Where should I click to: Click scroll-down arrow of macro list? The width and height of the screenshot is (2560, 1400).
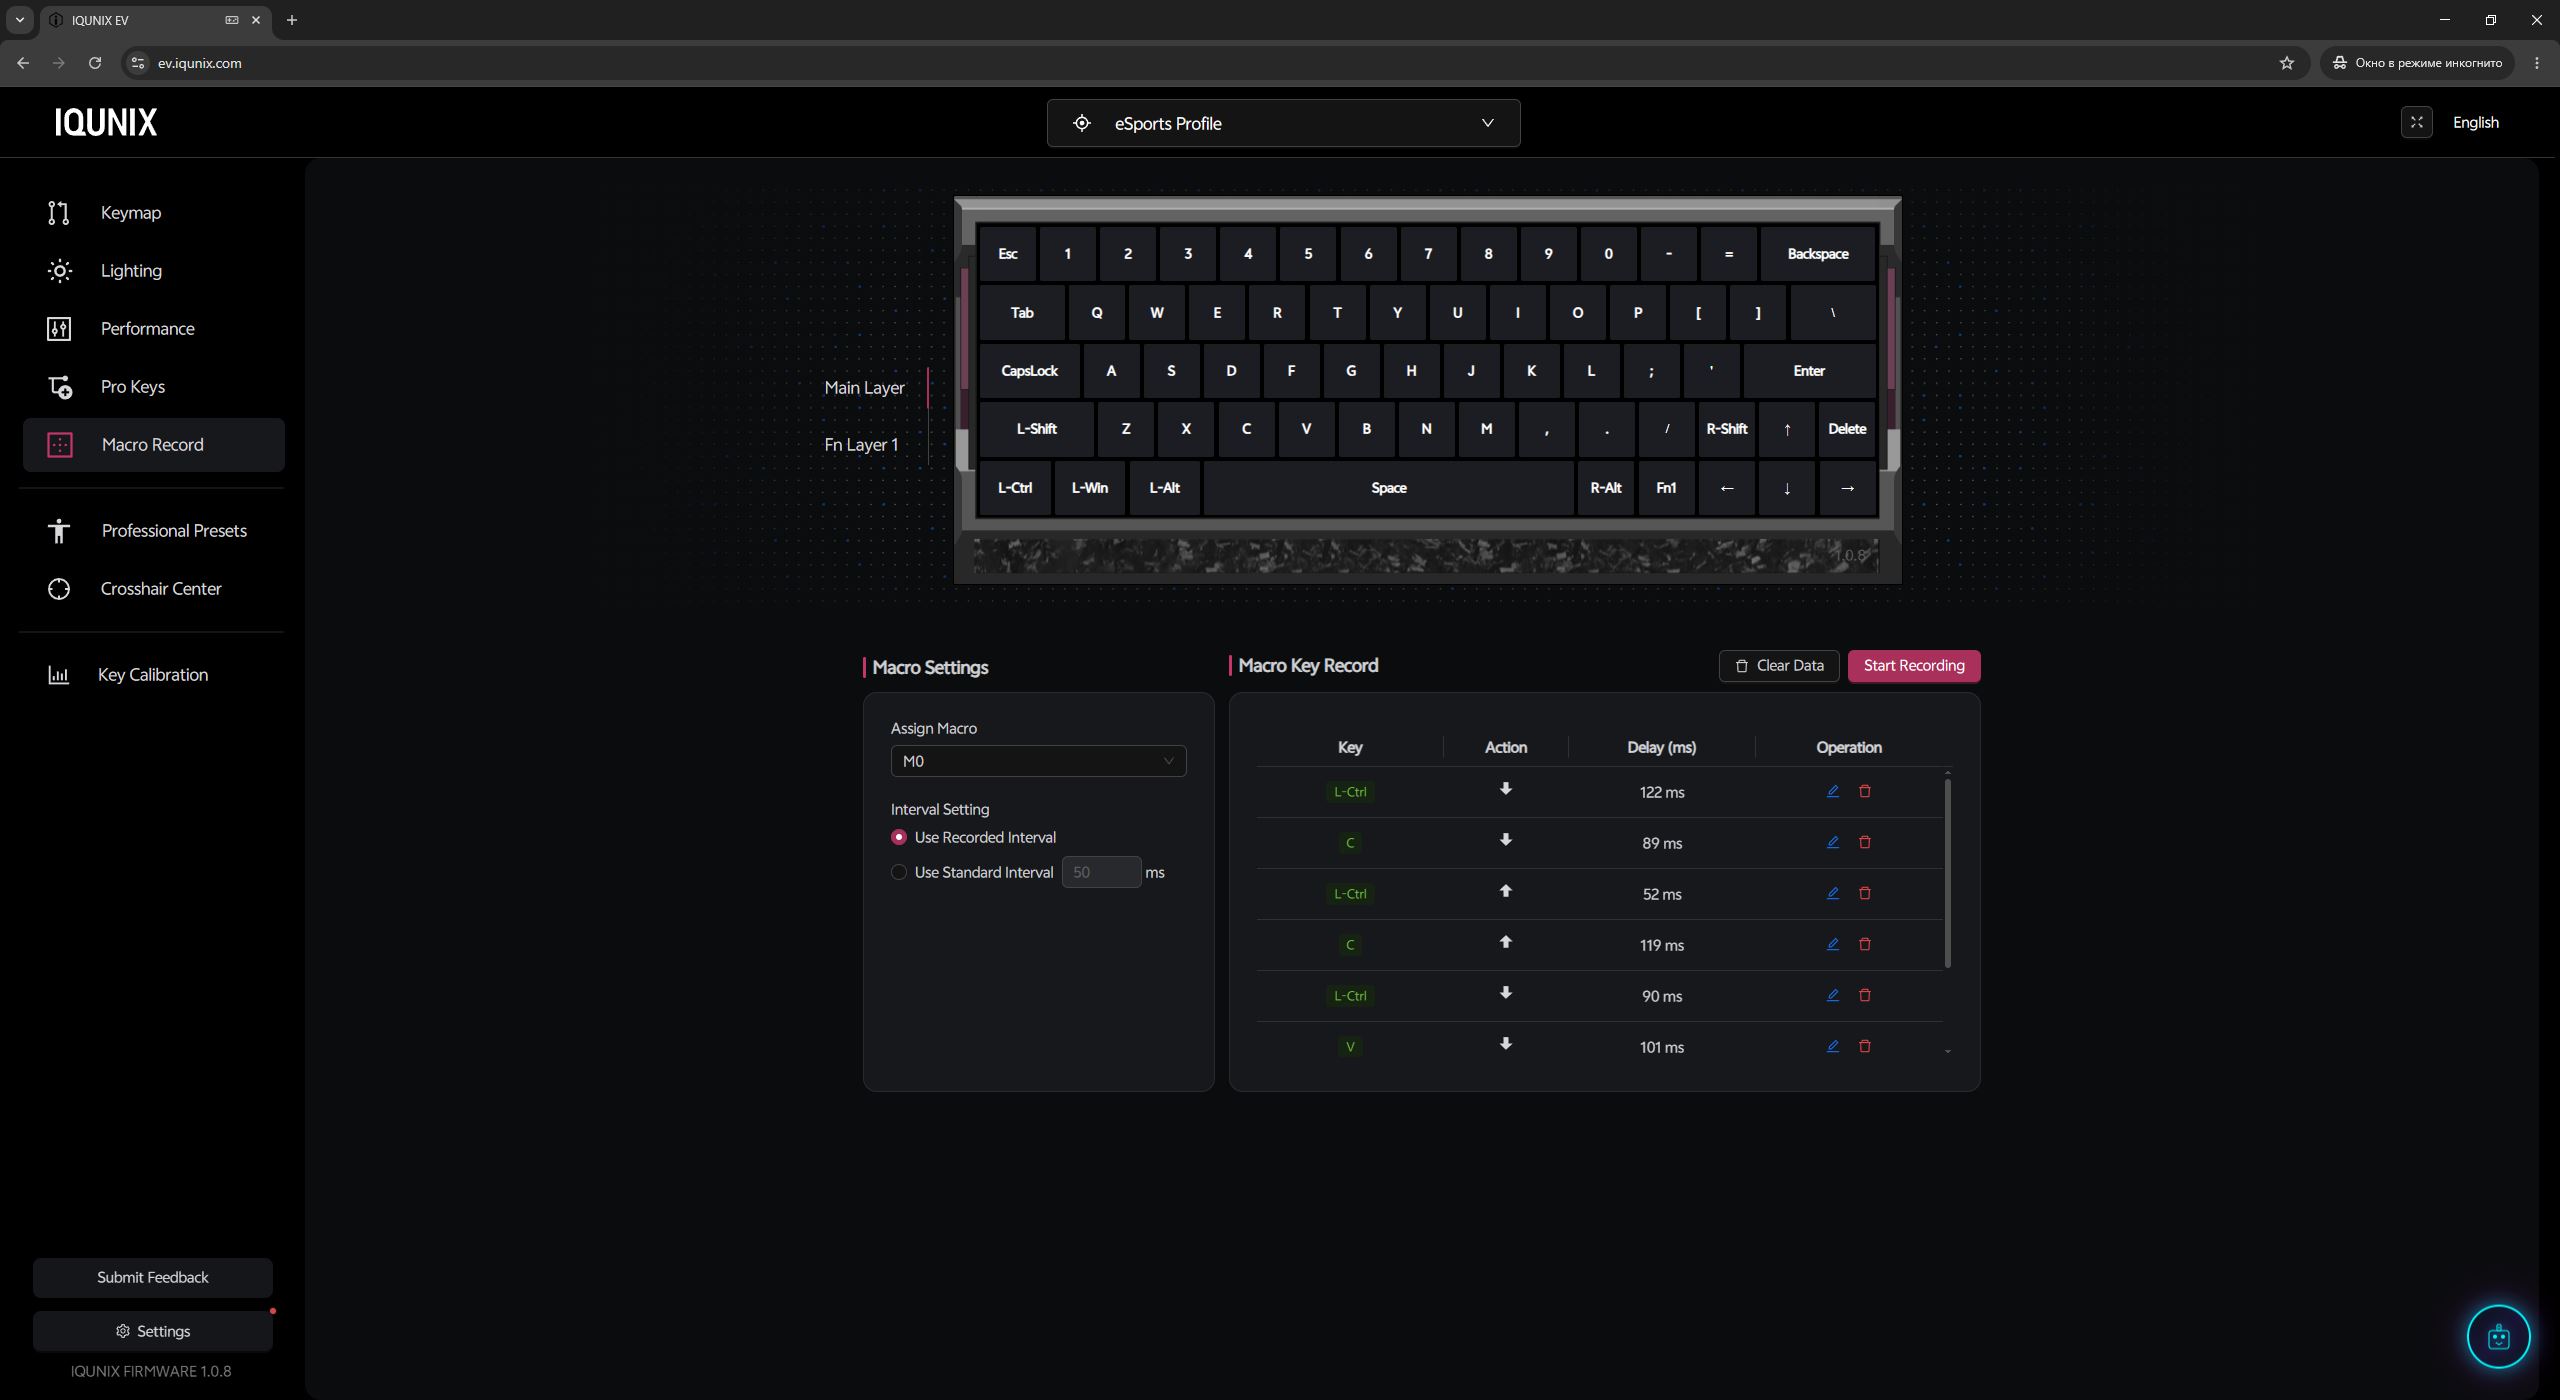tap(1947, 1051)
